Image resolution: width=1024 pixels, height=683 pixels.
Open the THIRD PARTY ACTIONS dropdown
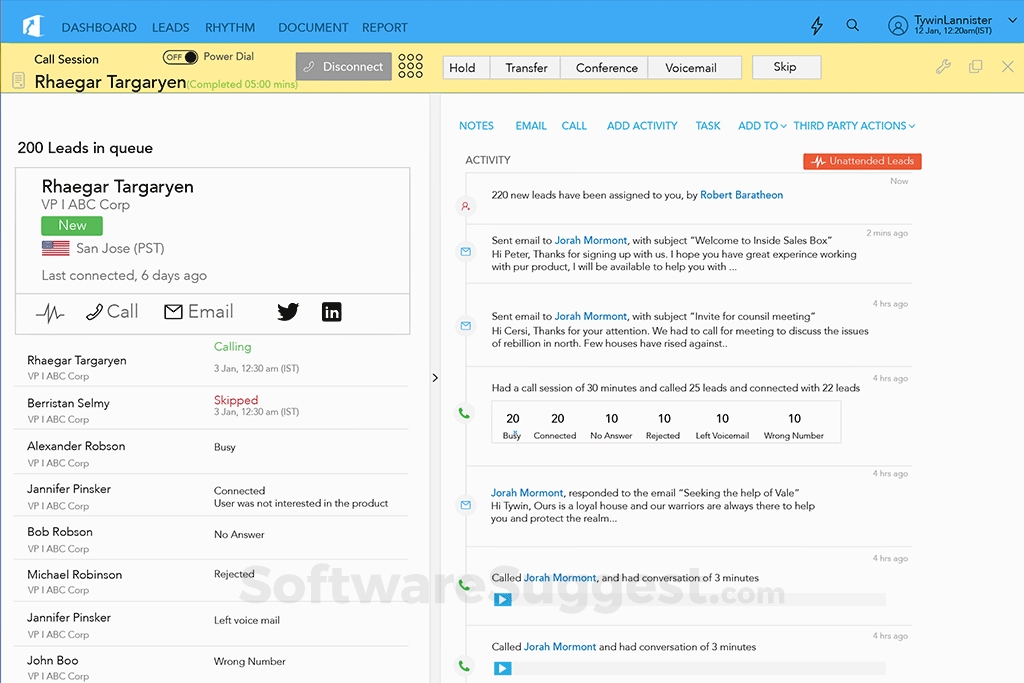pyautogui.click(x=854, y=125)
